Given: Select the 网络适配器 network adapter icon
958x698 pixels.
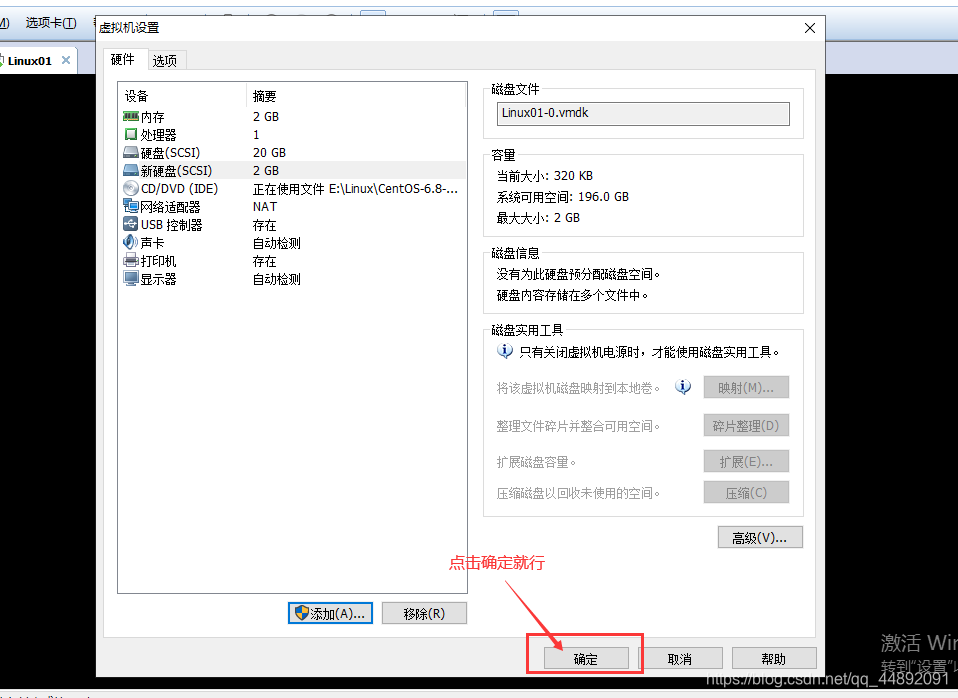Looking at the screenshot, I should click(131, 207).
